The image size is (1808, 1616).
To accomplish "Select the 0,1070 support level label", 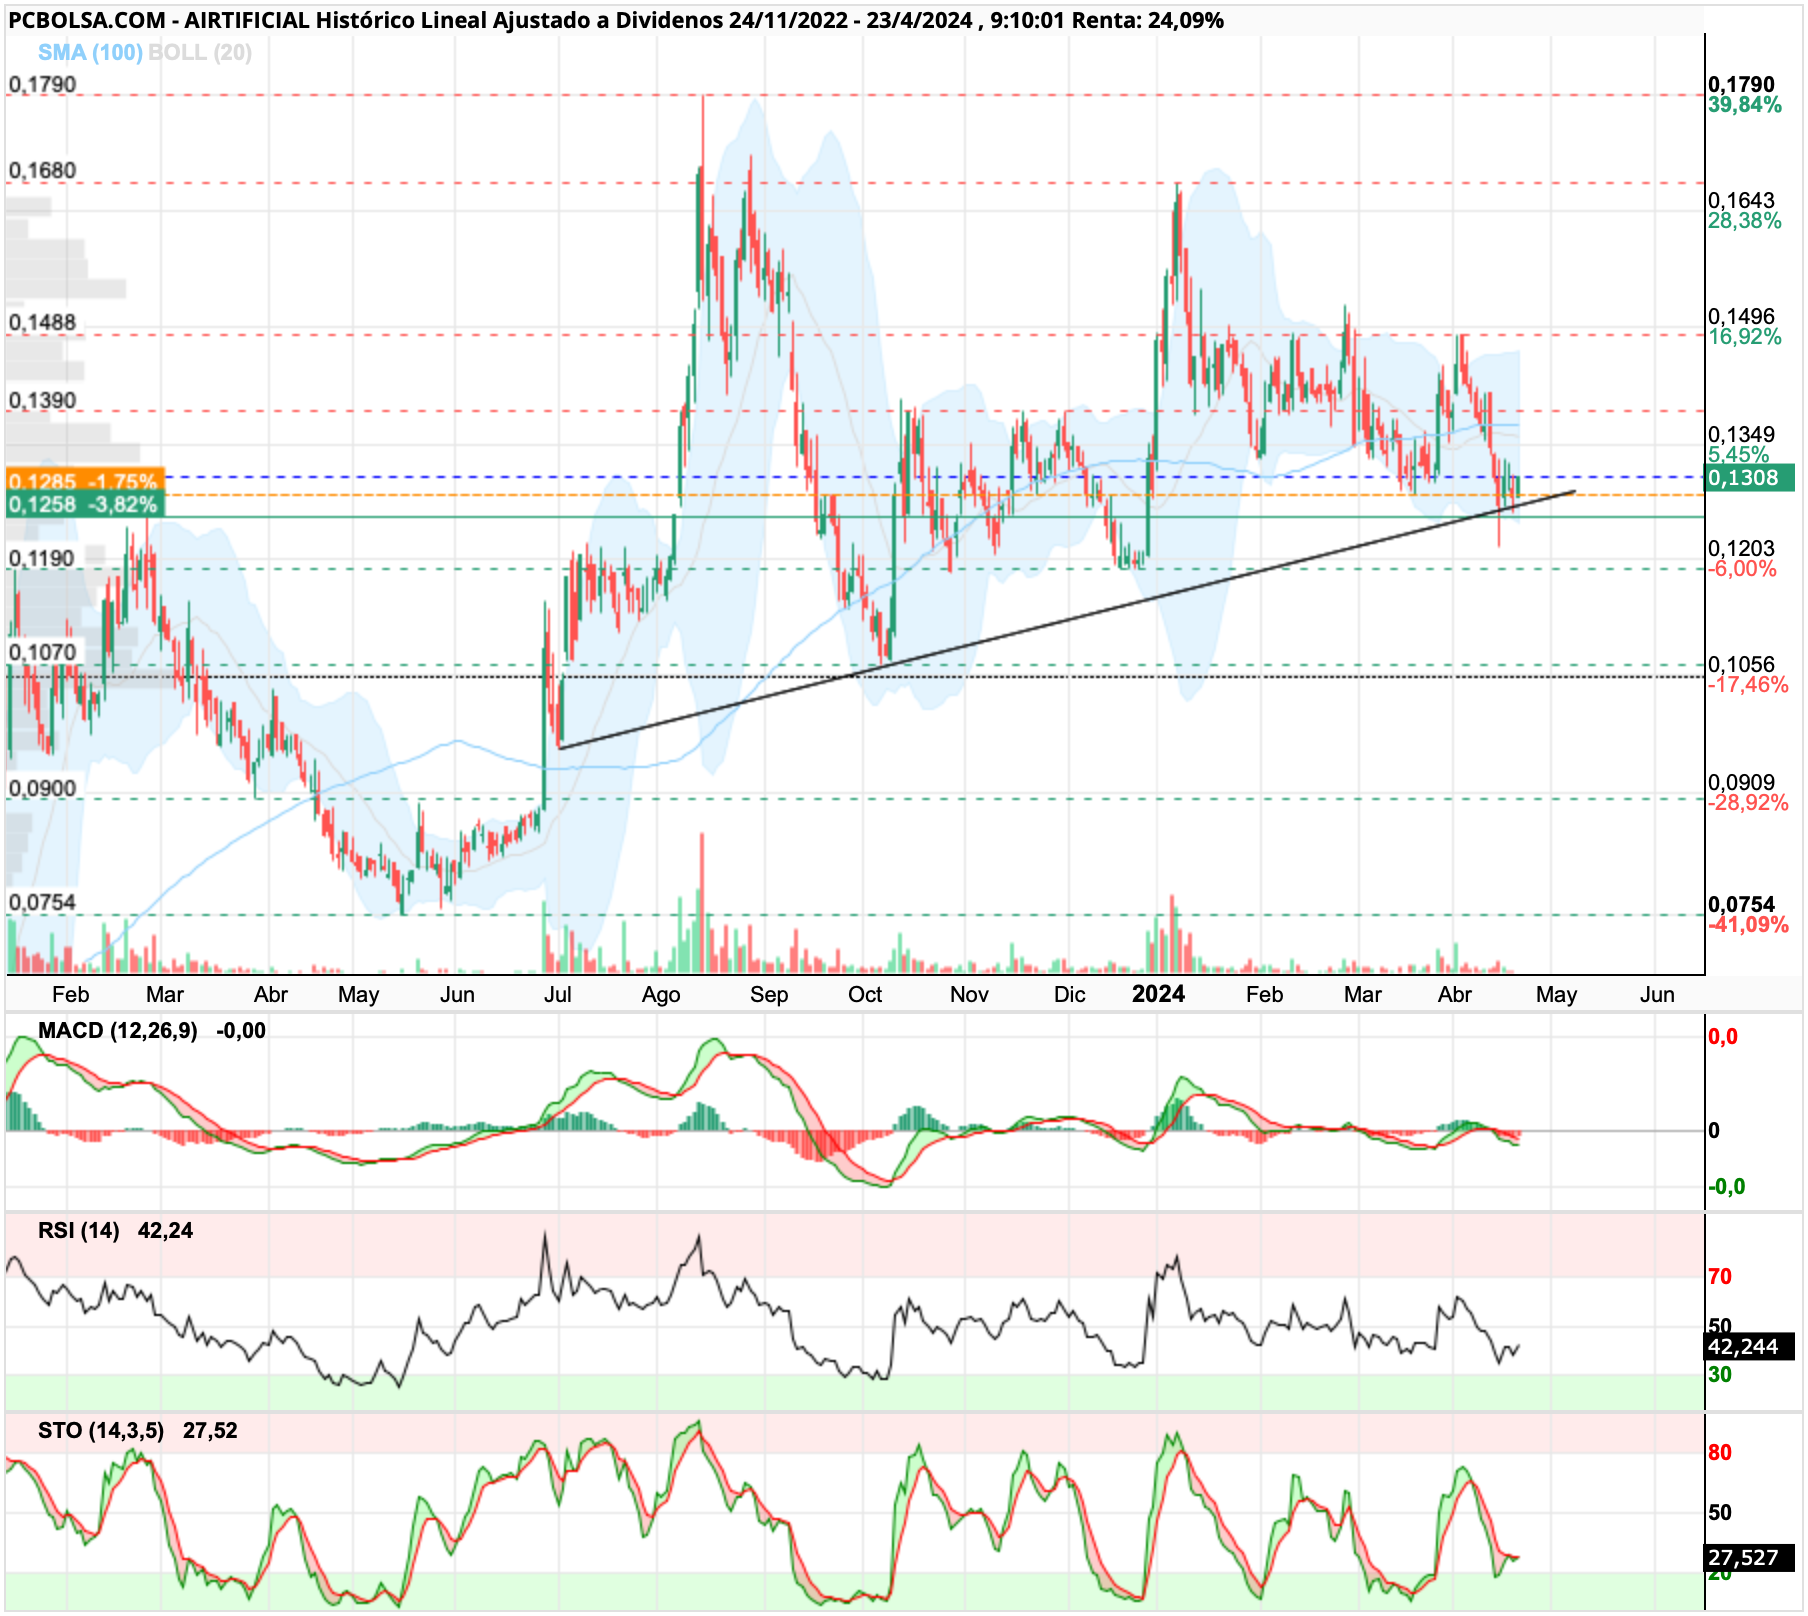I will [42, 652].
